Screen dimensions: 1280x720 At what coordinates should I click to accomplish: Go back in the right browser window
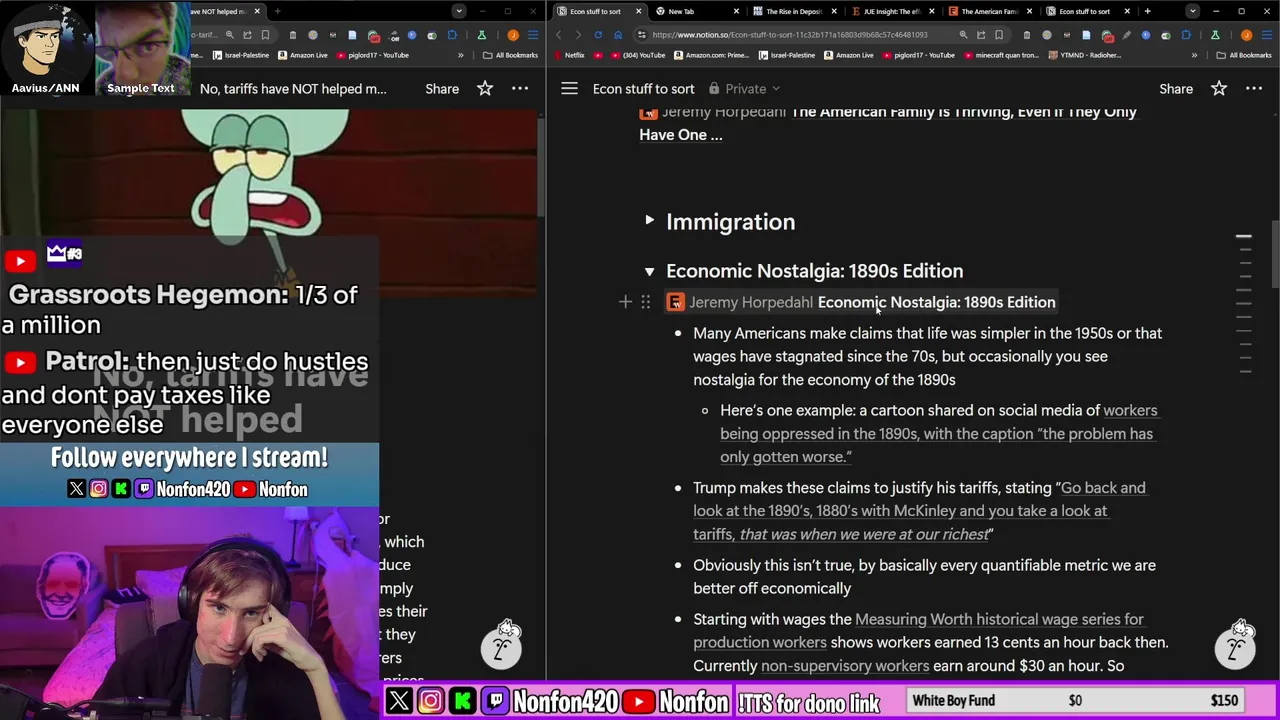pos(558,35)
